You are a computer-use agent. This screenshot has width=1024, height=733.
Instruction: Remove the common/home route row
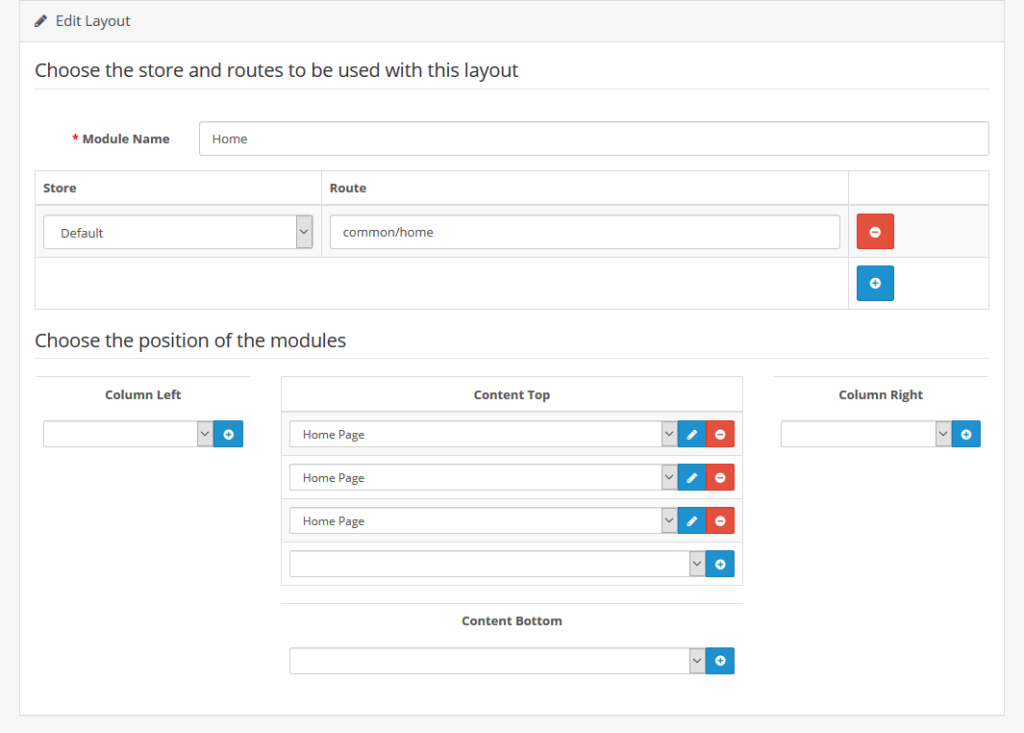point(875,232)
